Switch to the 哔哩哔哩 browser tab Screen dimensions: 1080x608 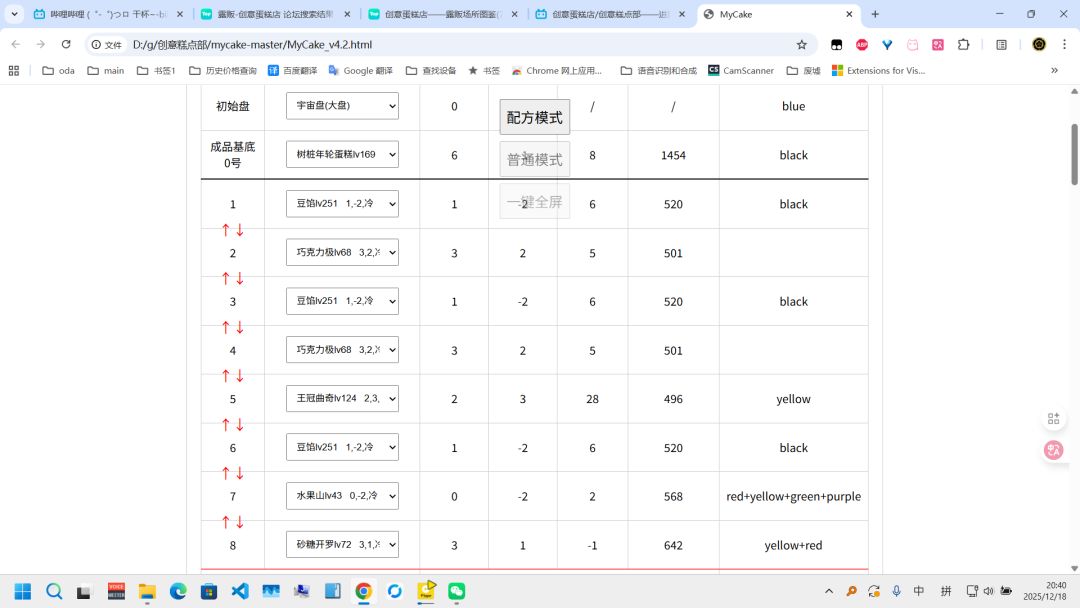109,14
